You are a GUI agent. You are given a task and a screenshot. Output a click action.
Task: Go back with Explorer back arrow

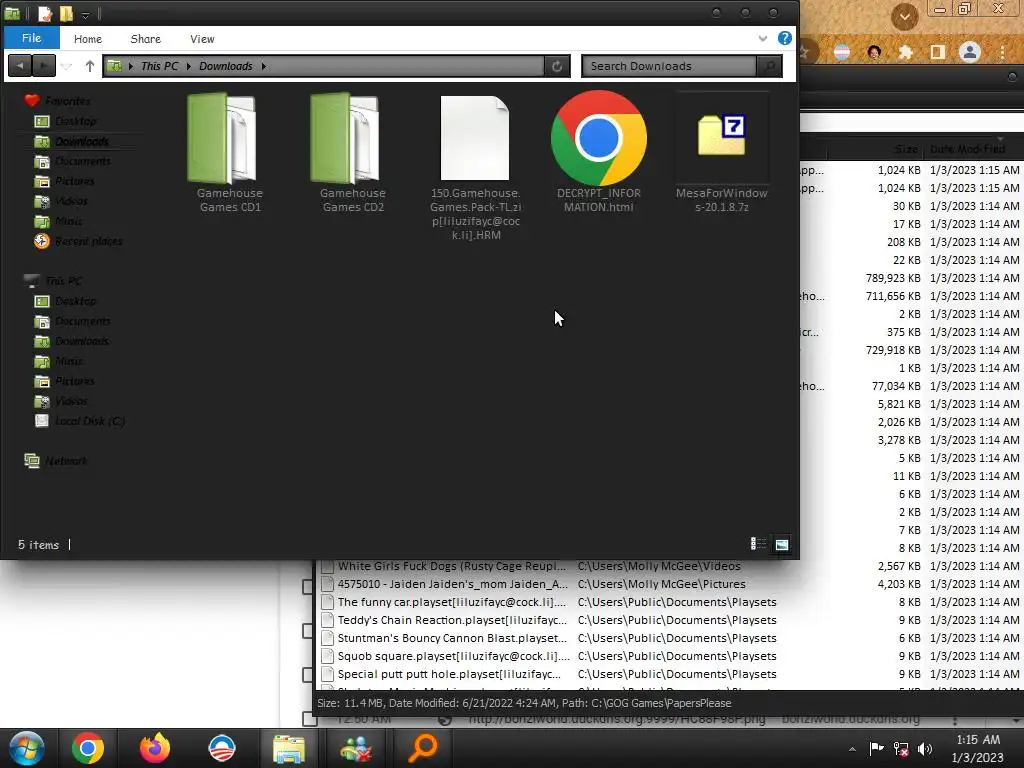pyautogui.click(x=20, y=65)
